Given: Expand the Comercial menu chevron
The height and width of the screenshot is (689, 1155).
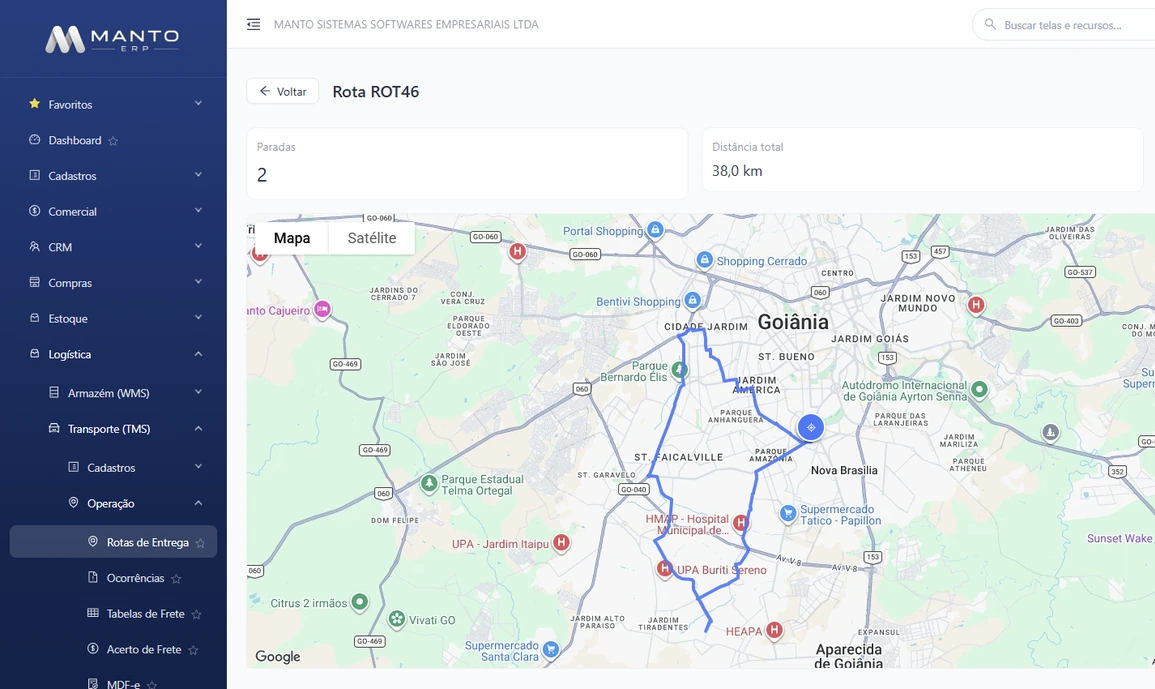Looking at the screenshot, I should [x=198, y=210].
